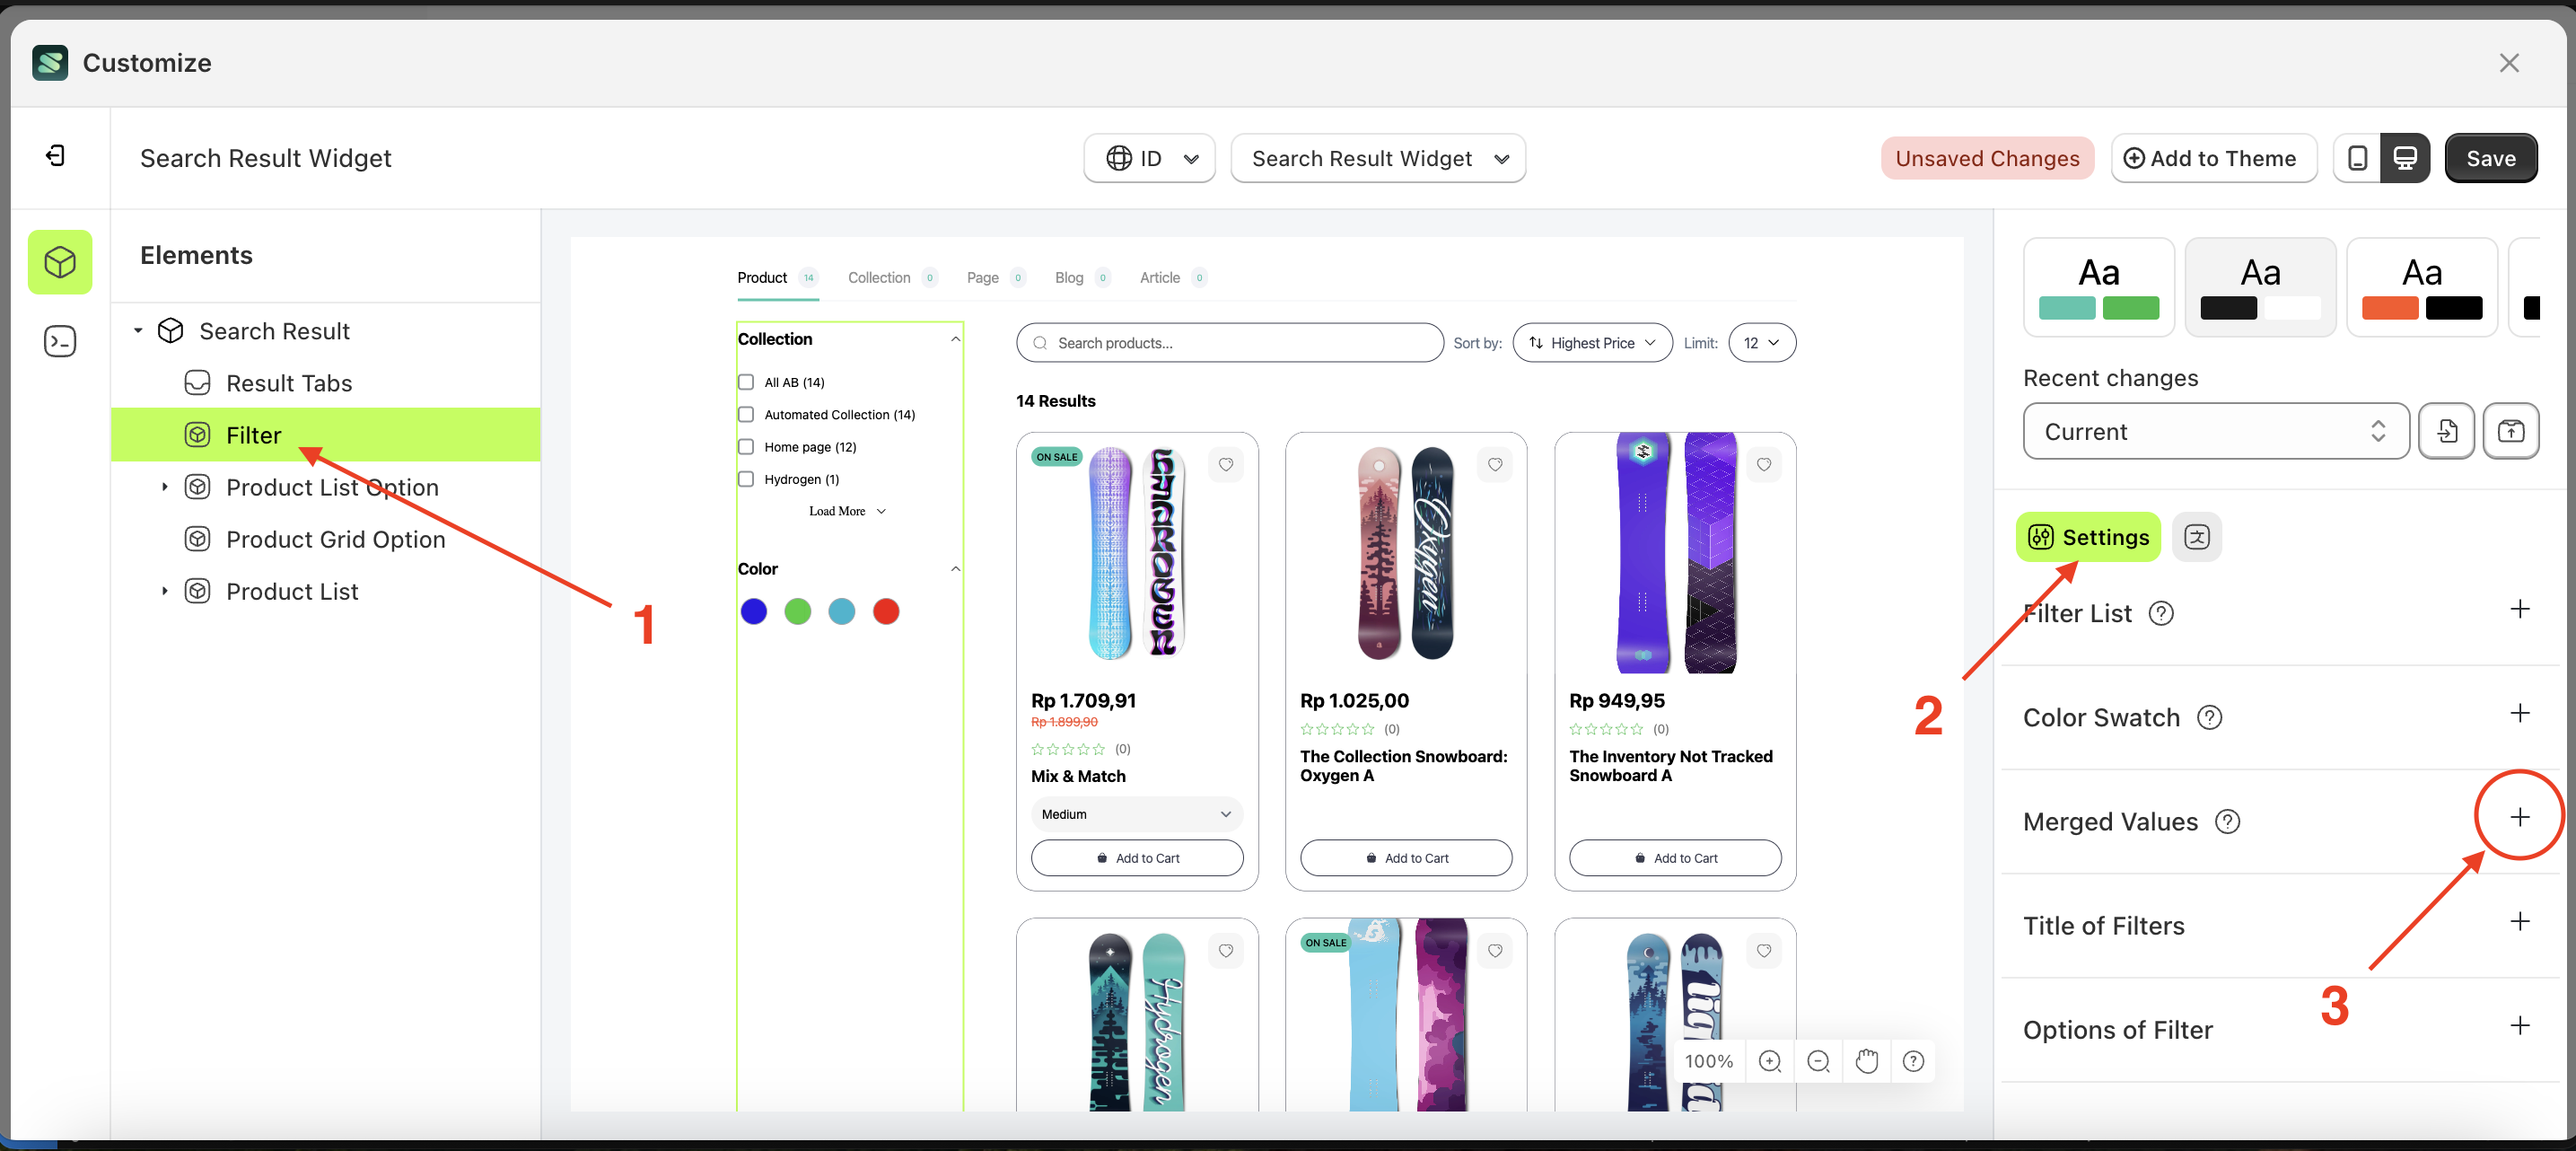Screen dimensions: 2576x1151
Task: Expand the Product List tree item
Action: point(166,591)
